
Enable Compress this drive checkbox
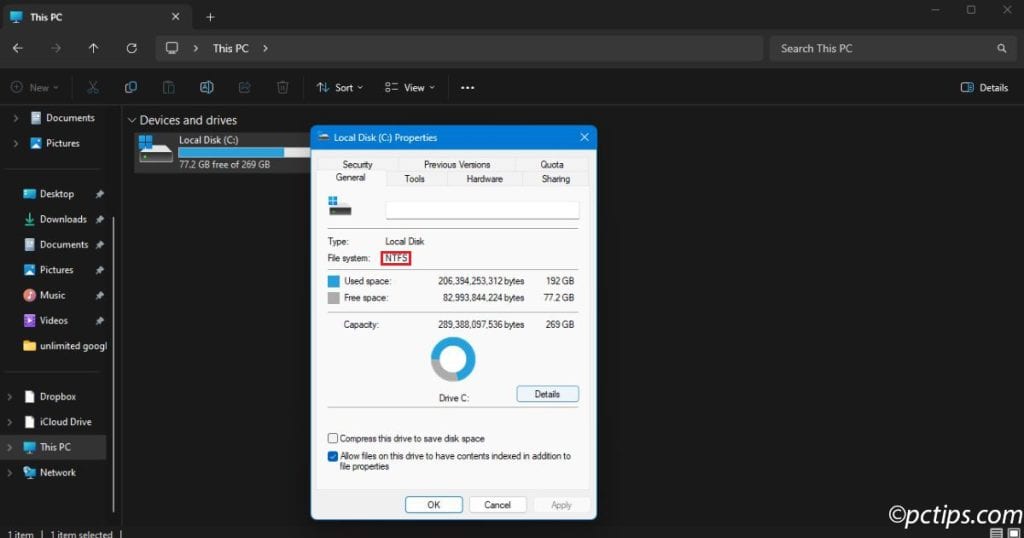332,438
